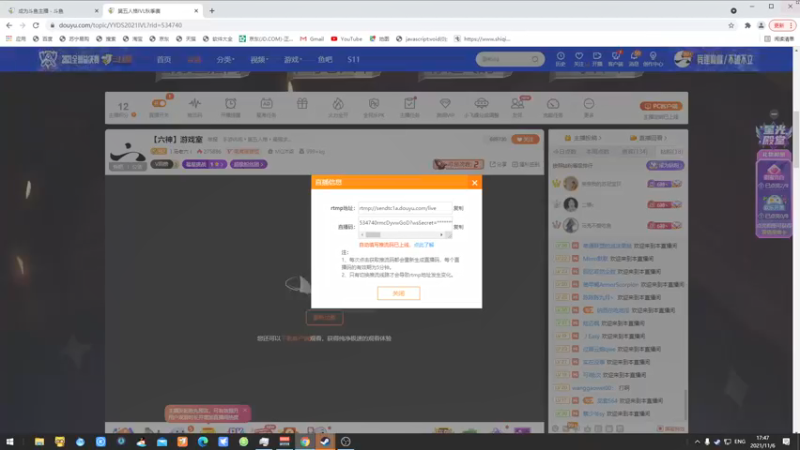Open the speedometer icon in the streamer toolbar
Image resolution: width=800 pixels, height=450 pixels.
pos(553,104)
